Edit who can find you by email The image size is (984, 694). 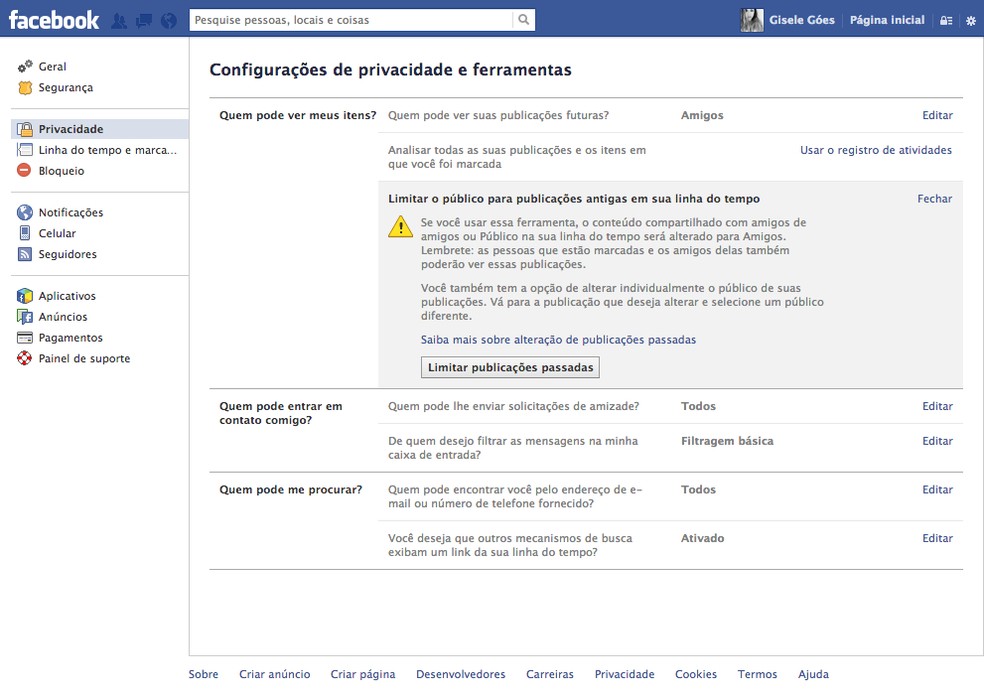click(x=937, y=489)
